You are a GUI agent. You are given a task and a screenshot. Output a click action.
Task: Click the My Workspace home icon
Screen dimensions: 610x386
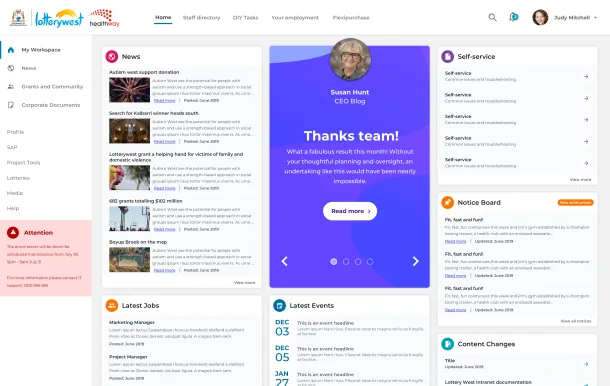11,50
